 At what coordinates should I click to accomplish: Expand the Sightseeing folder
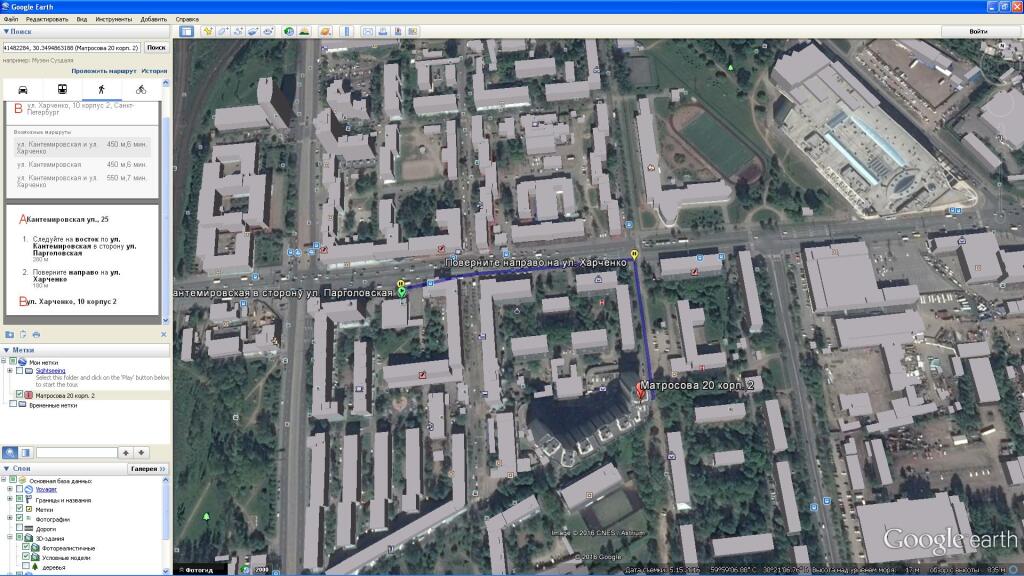click(9, 370)
